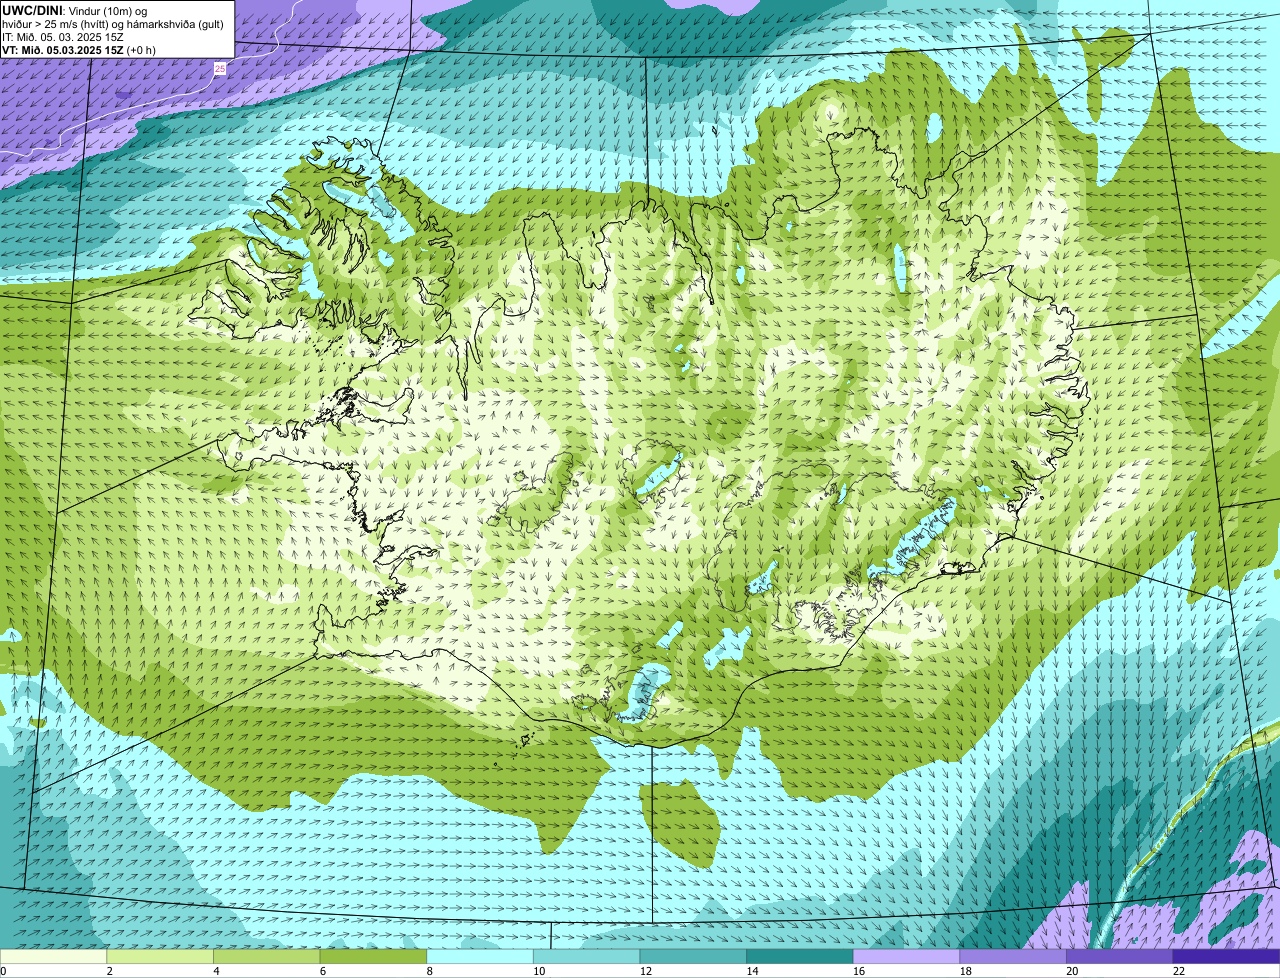Viewport: 1280px width, 978px height.
Task: Click the dark indigo swatch above 22 m/s
Action: (x=1227, y=957)
